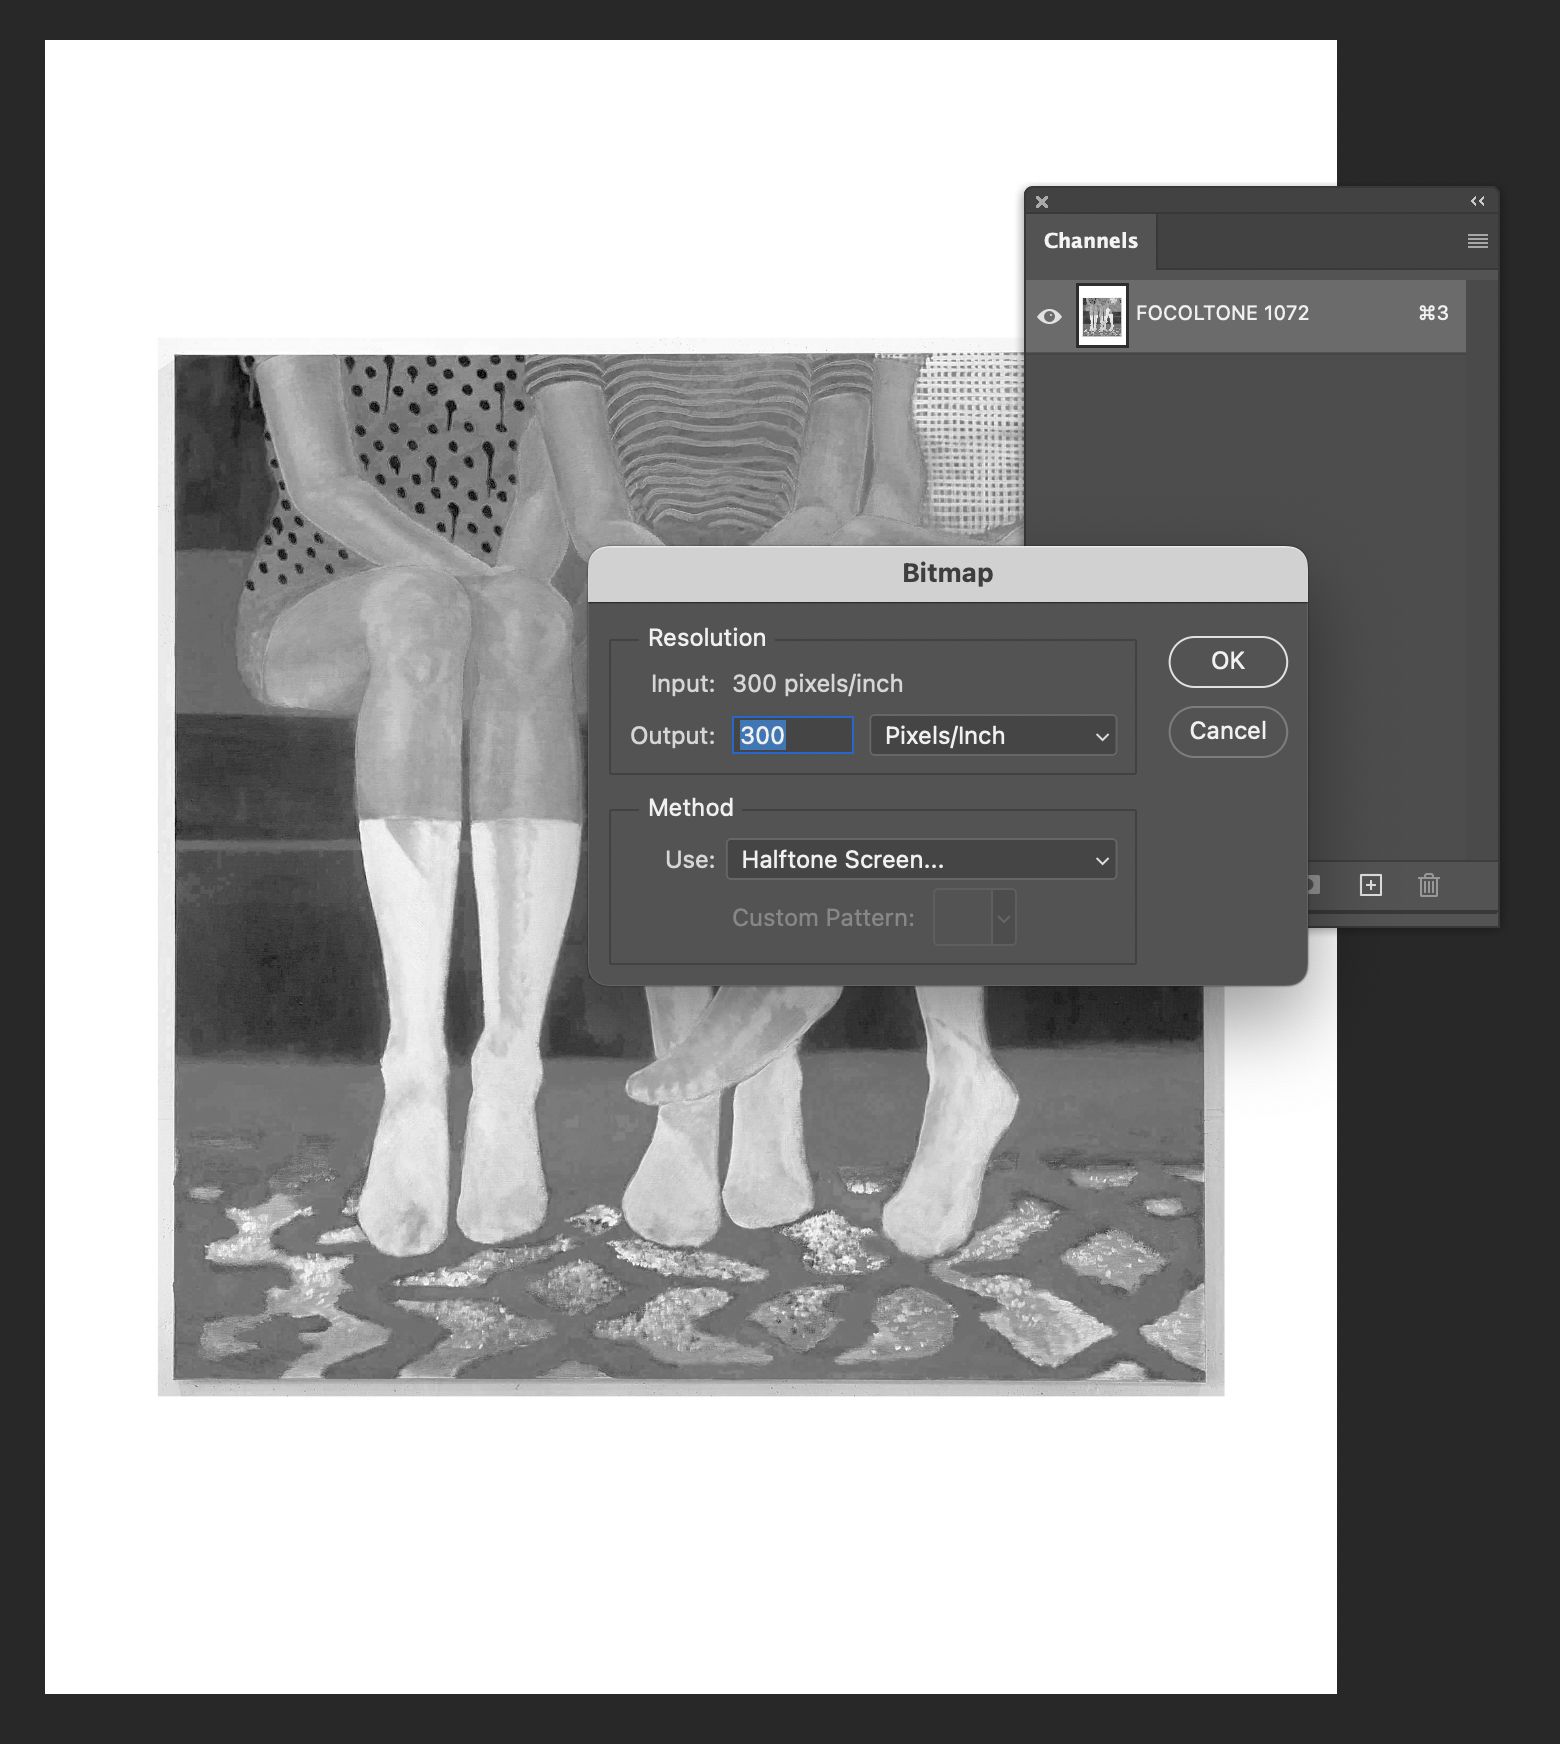Select the FOCOLTONE 1072 channel name

1222,313
